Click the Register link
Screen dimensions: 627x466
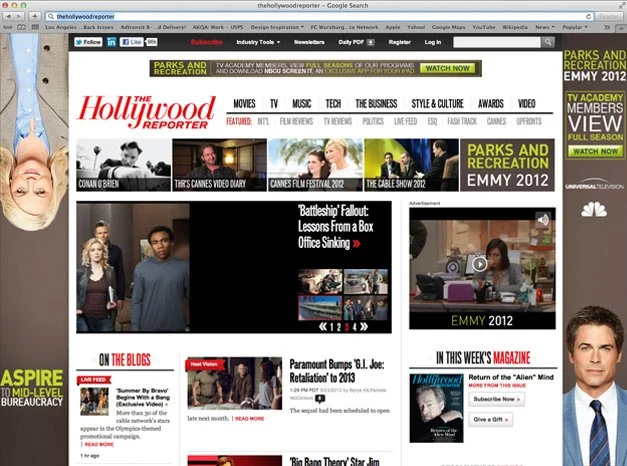[x=399, y=42]
